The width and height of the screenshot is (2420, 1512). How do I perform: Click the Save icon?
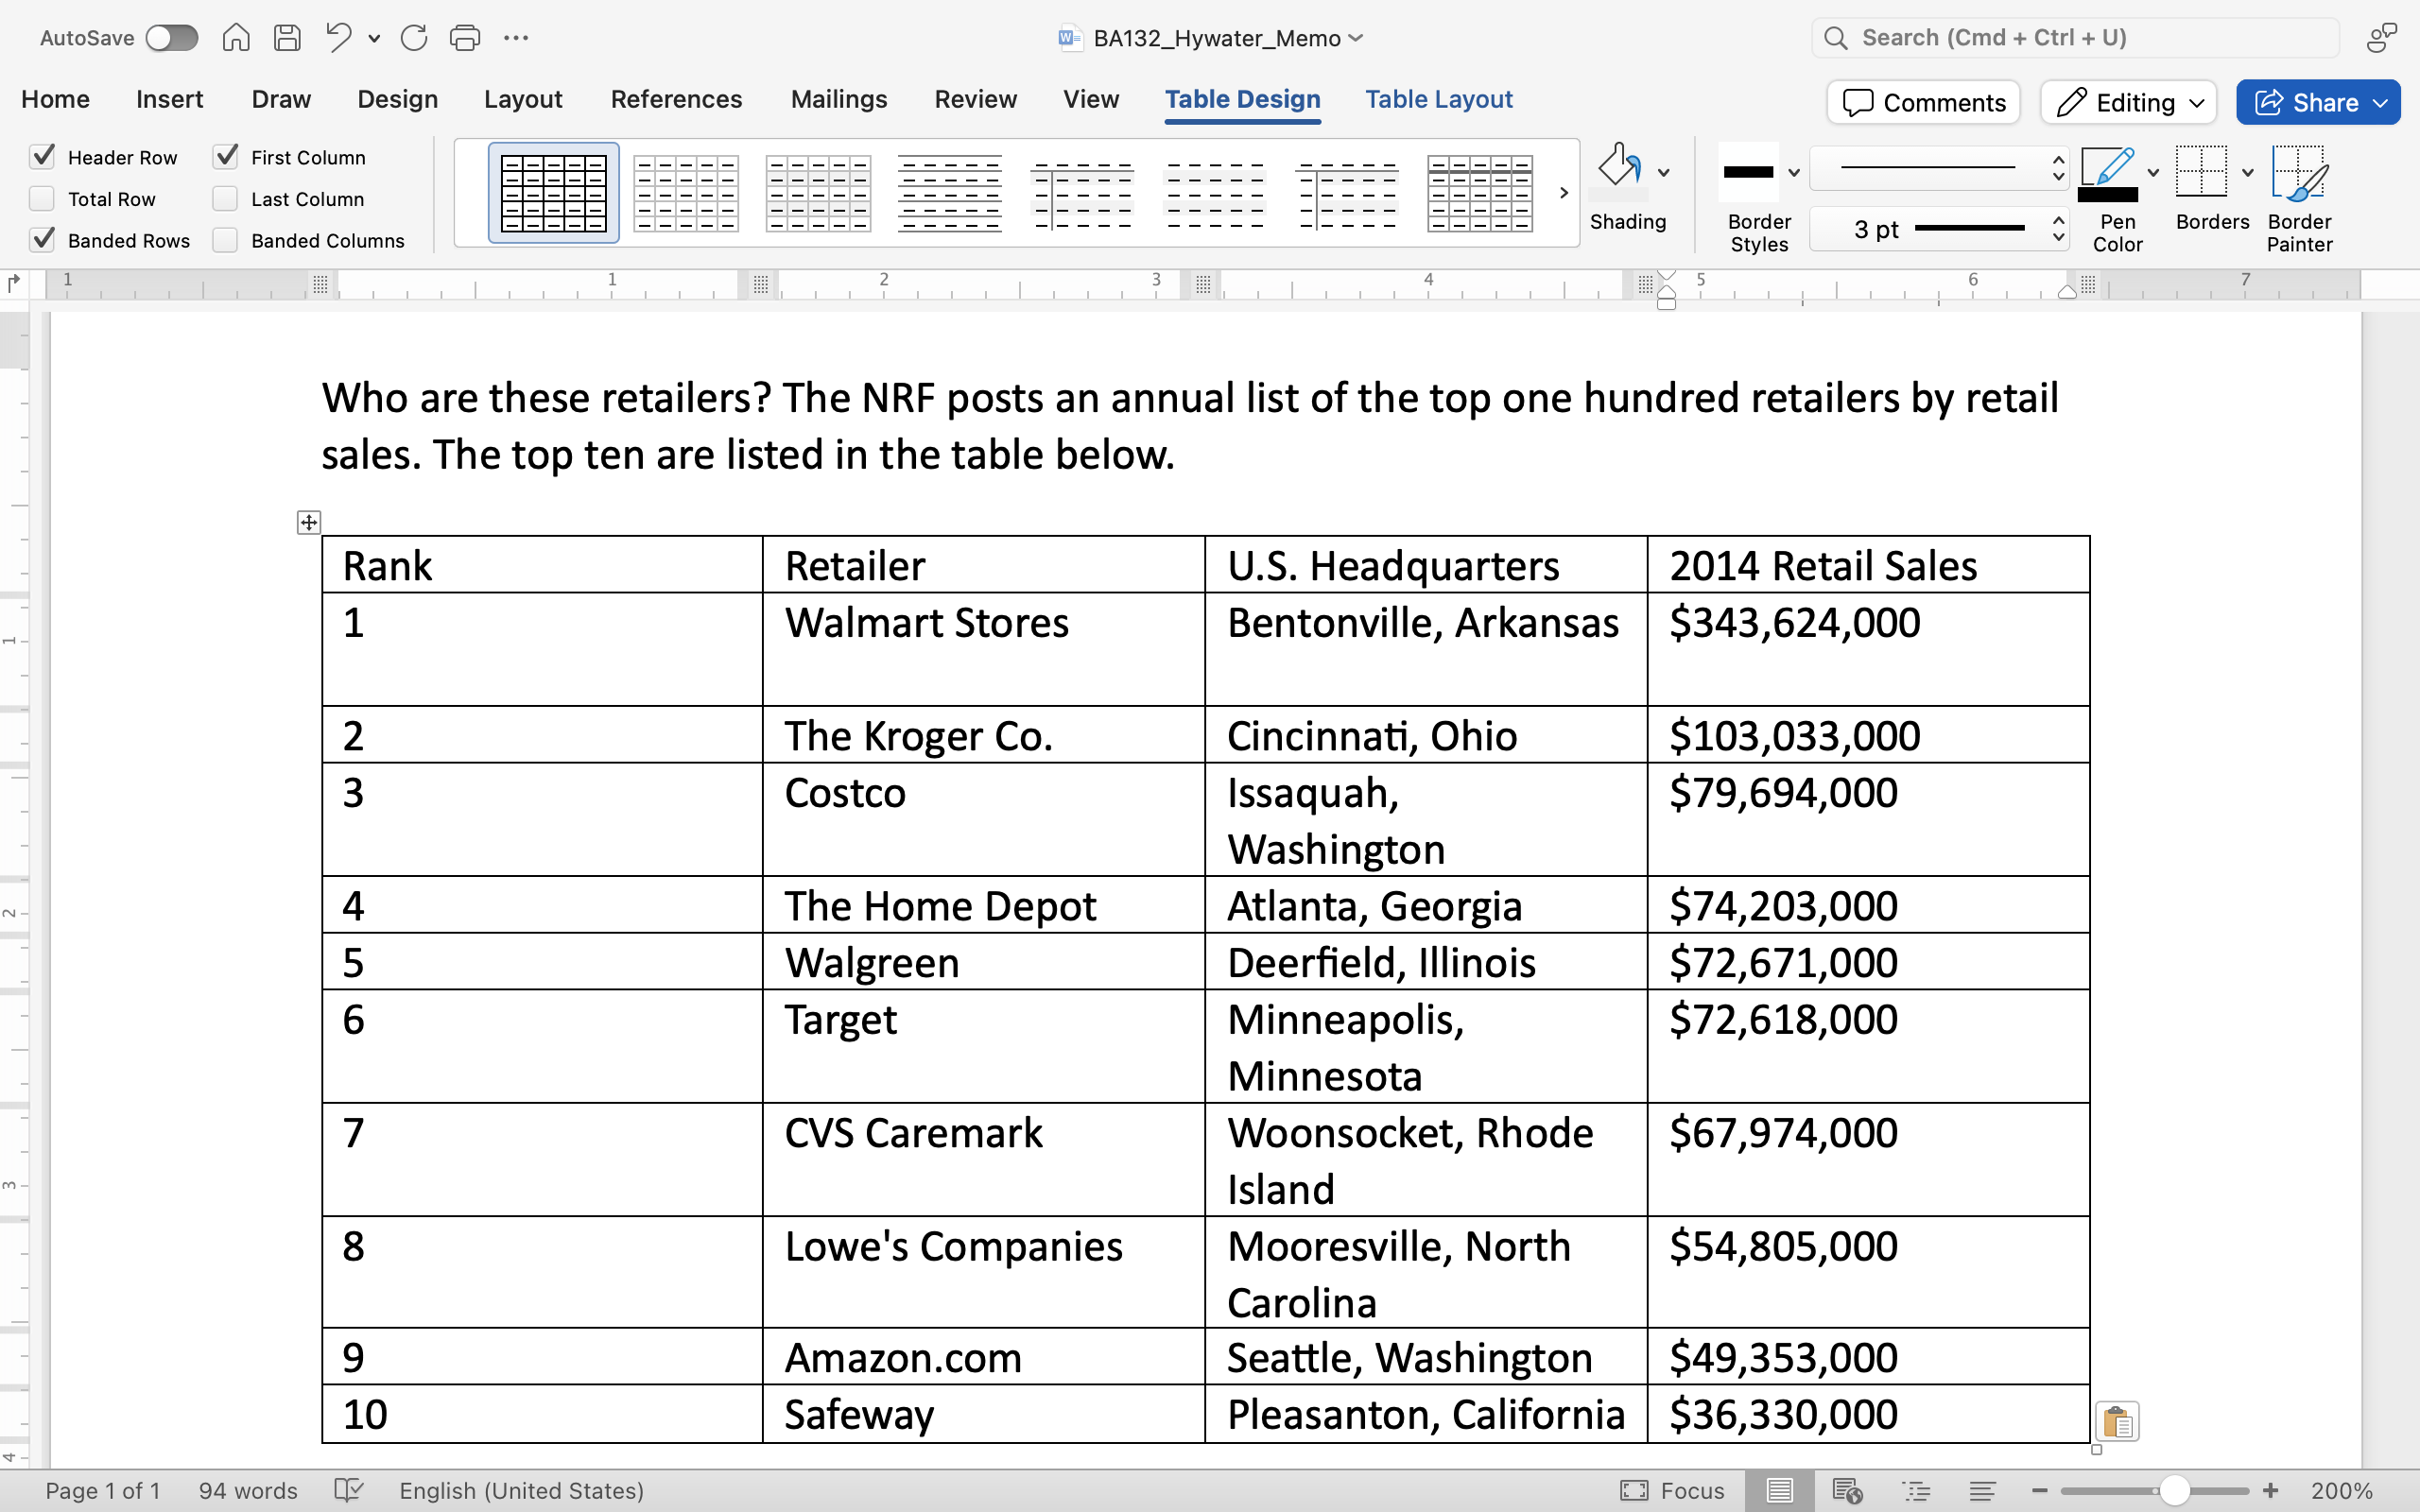287,38
